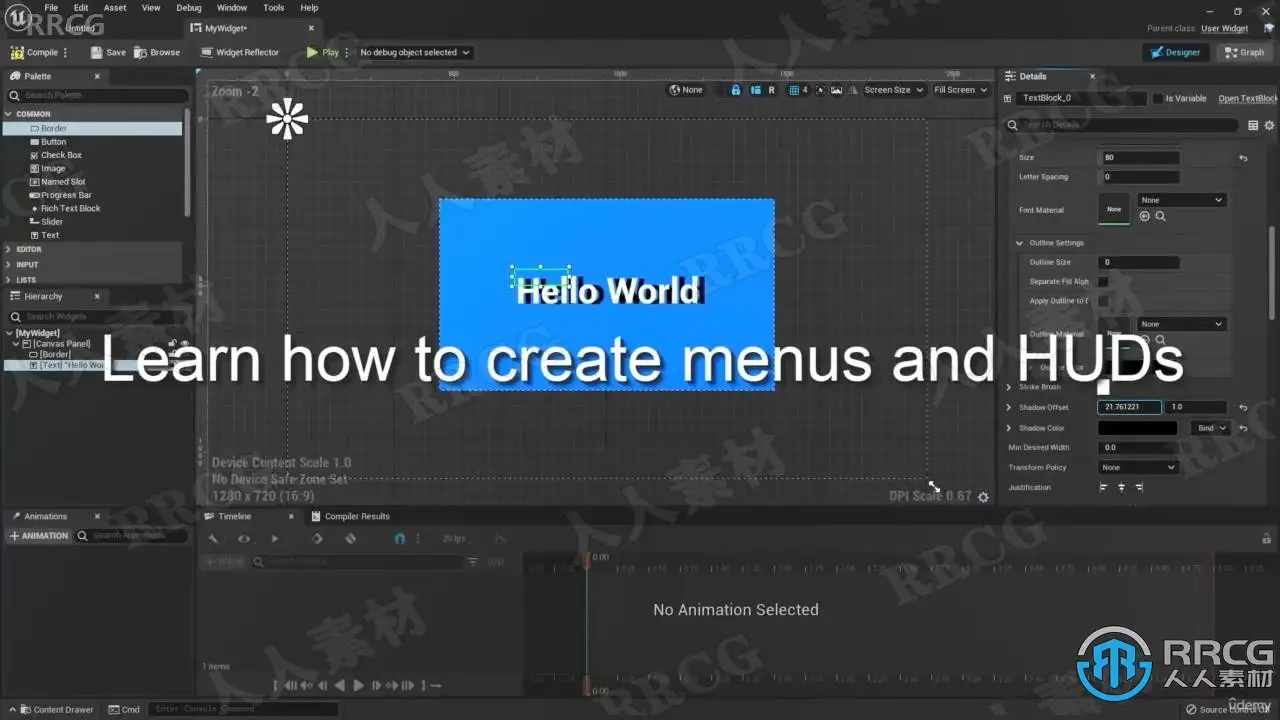Click the Shadow Color swatch
The image size is (1280, 720).
[1138, 428]
